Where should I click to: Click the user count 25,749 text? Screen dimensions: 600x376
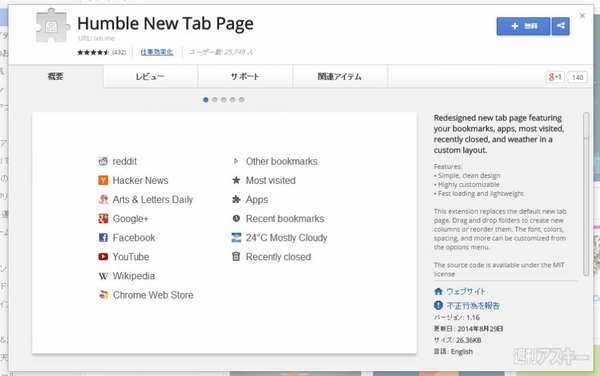point(221,52)
